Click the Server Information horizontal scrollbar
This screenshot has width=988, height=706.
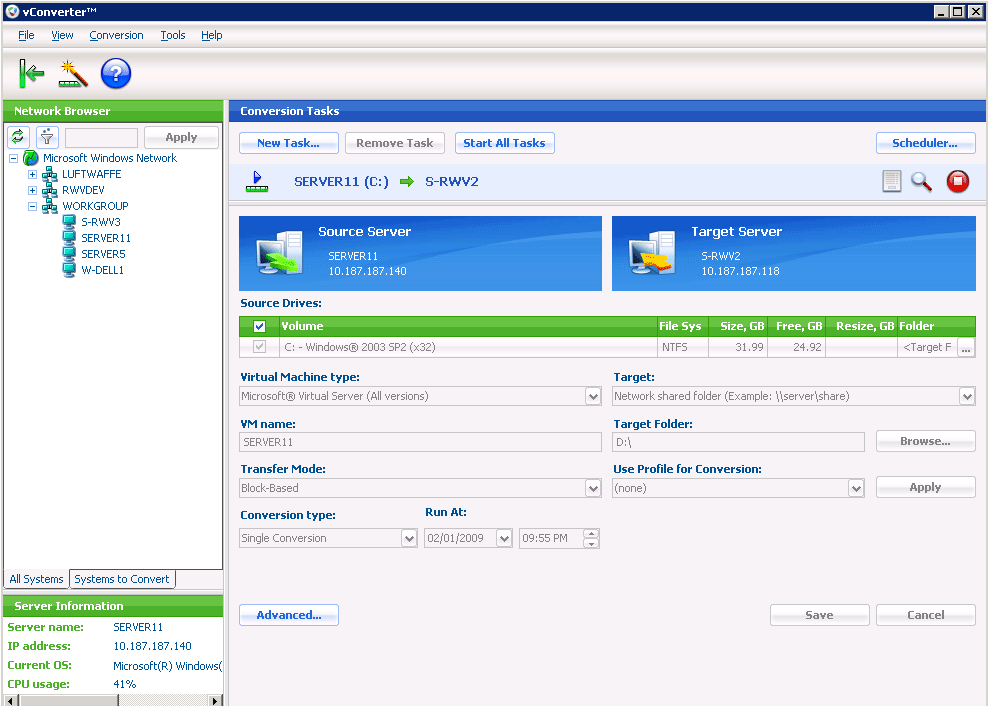(x=112, y=700)
